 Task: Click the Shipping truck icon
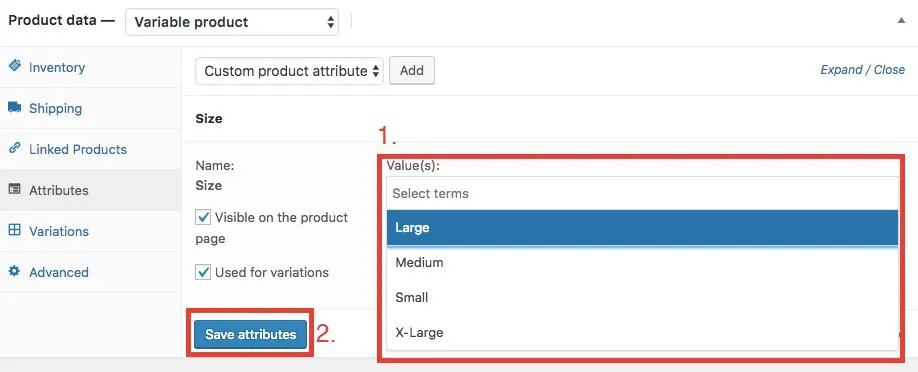15,107
